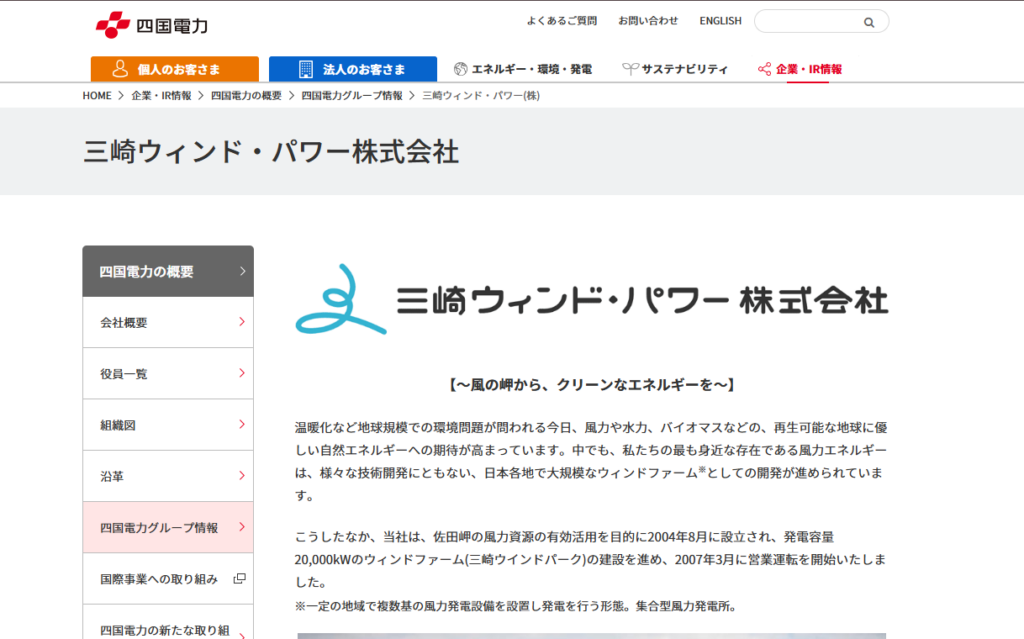
Task: Click 四国電力の概要 breadcrumb link
Action: click(x=246, y=95)
